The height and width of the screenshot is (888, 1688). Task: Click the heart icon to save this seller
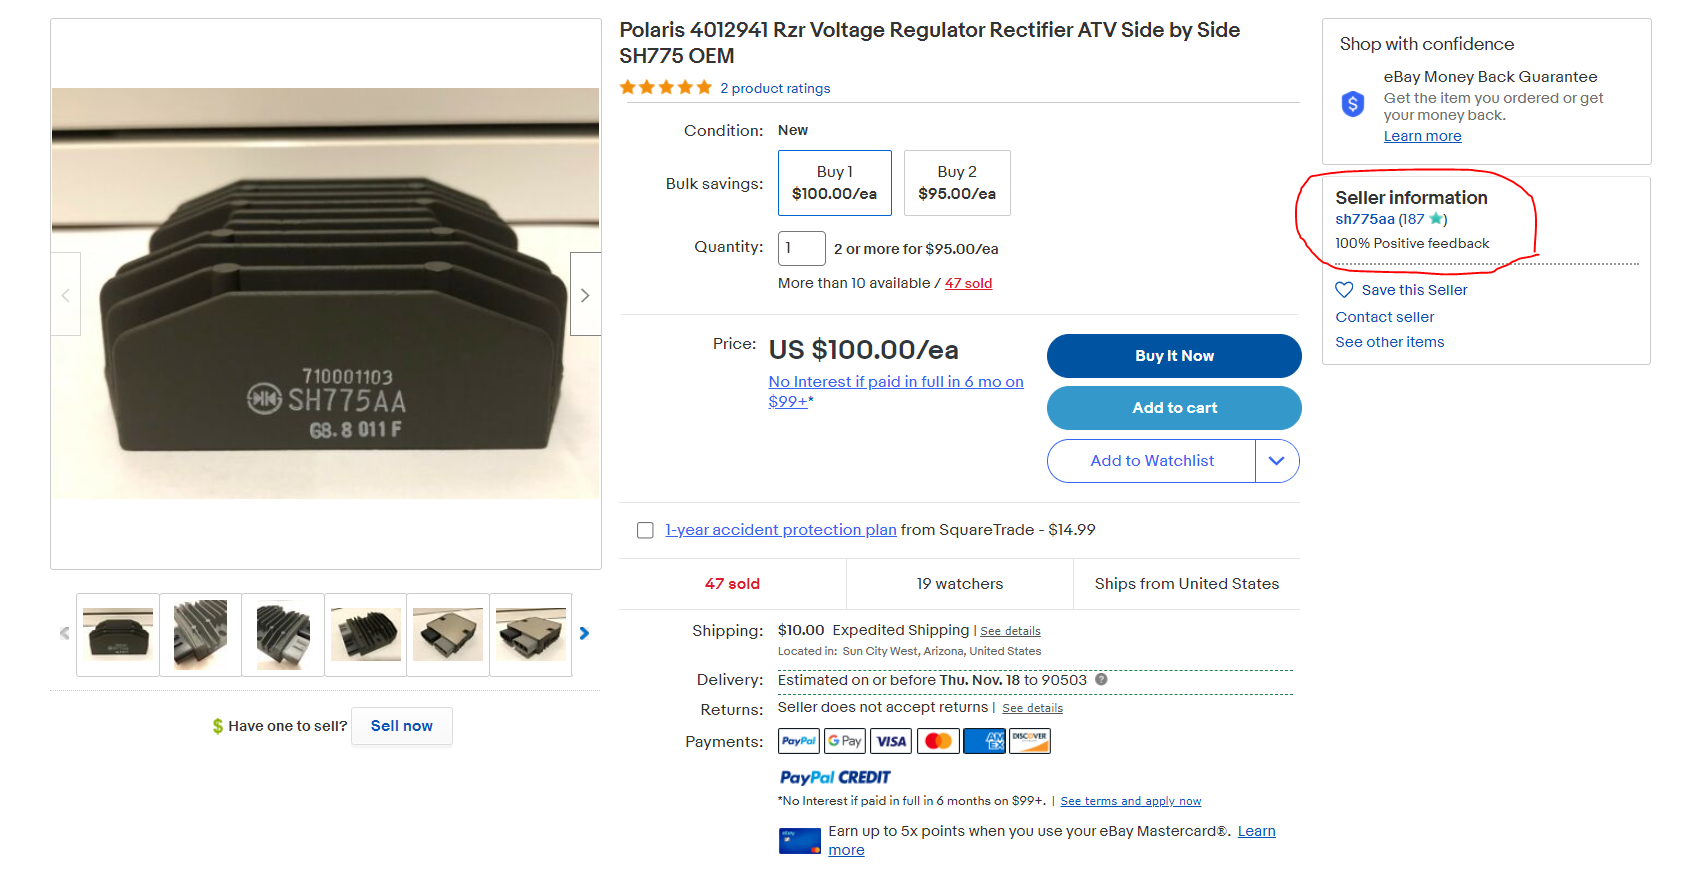point(1344,290)
